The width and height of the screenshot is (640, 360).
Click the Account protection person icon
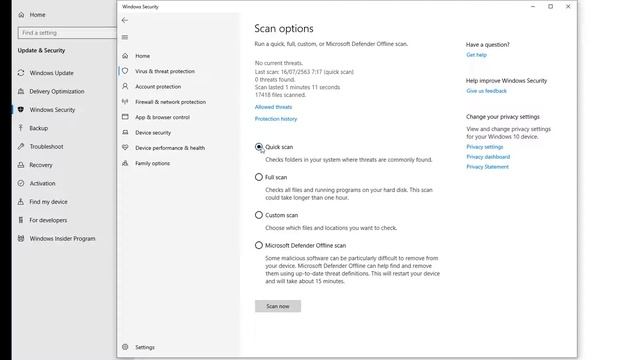pos(125,87)
